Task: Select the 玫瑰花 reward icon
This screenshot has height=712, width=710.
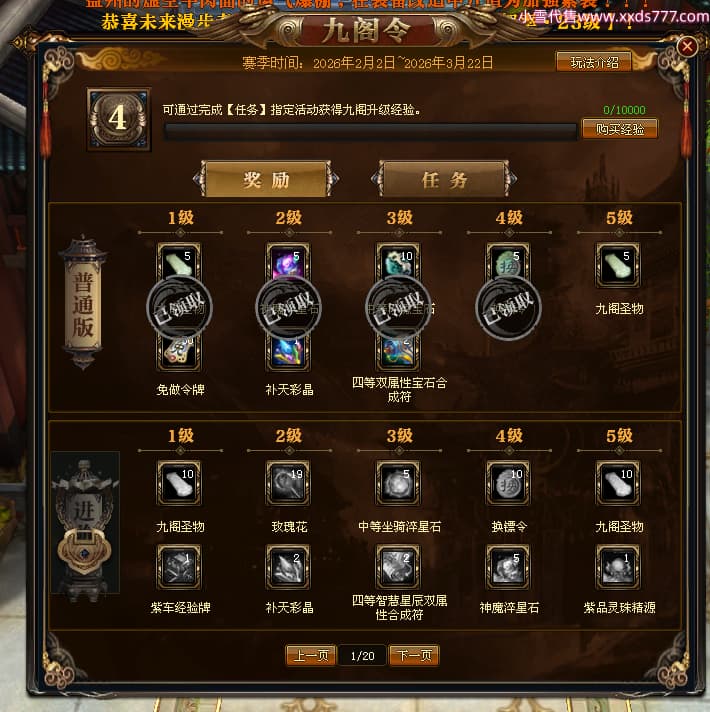Action: click(x=288, y=483)
